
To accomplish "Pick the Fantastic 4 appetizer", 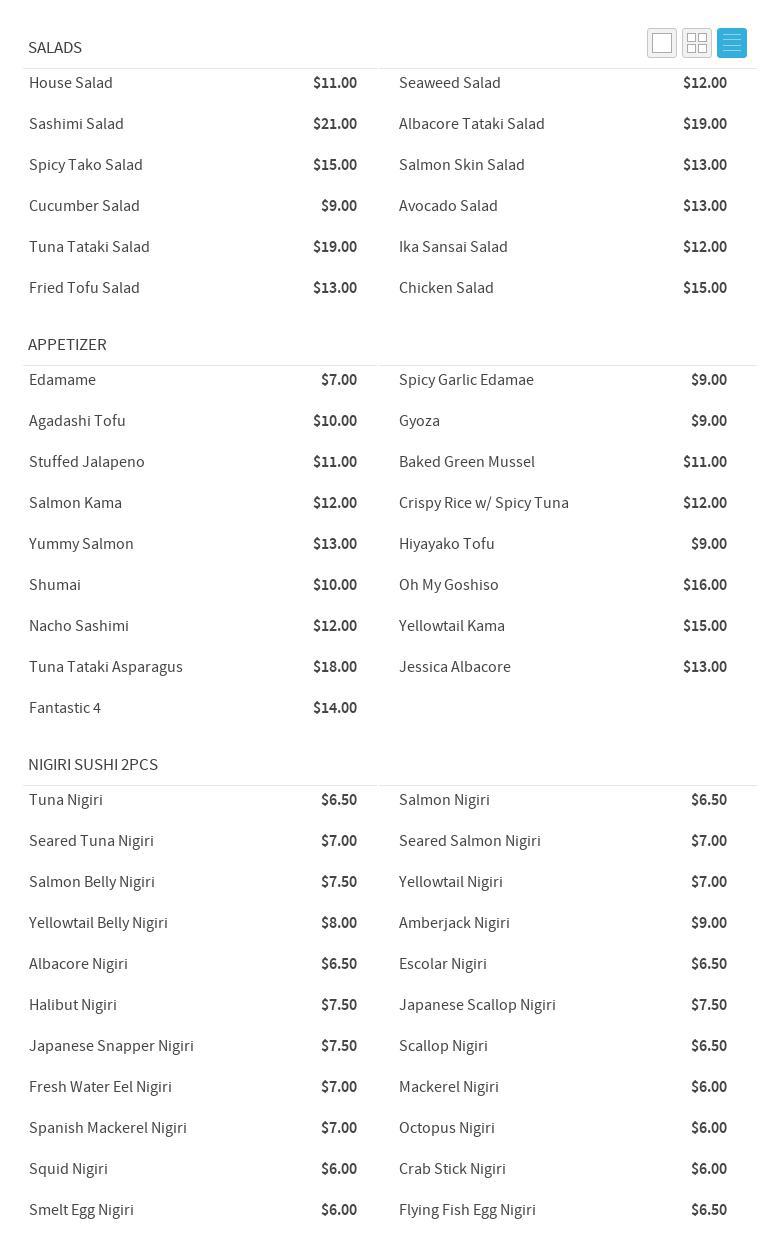I will click(x=65, y=708).
